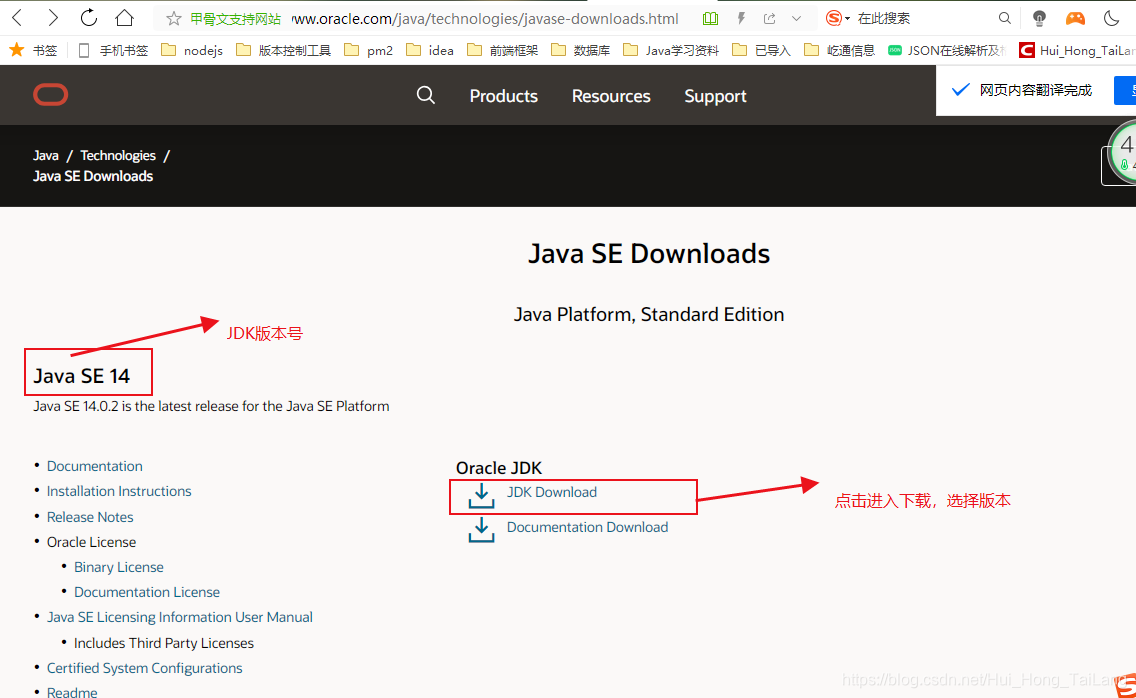Open the 数据库 bookmark folder
Image resolution: width=1136 pixels, height=698 pixels.
click(580, 50)
